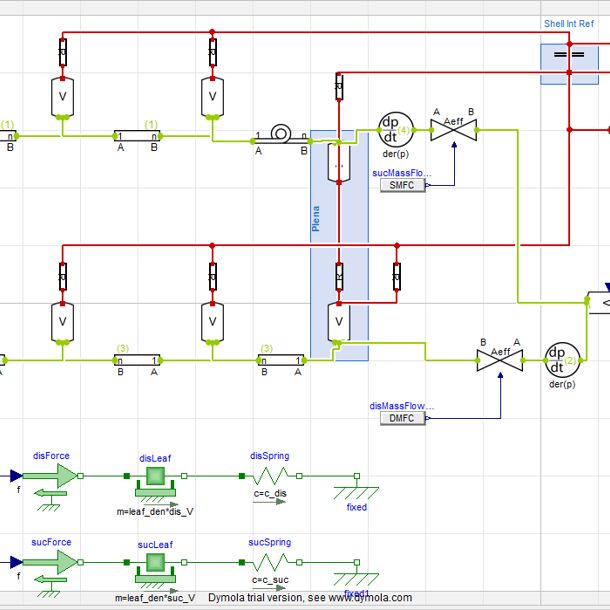Click the Aeff valve controlled by SMFC
Image resolution: width=610 pixels, height=610 pixels.
point(453,127)
